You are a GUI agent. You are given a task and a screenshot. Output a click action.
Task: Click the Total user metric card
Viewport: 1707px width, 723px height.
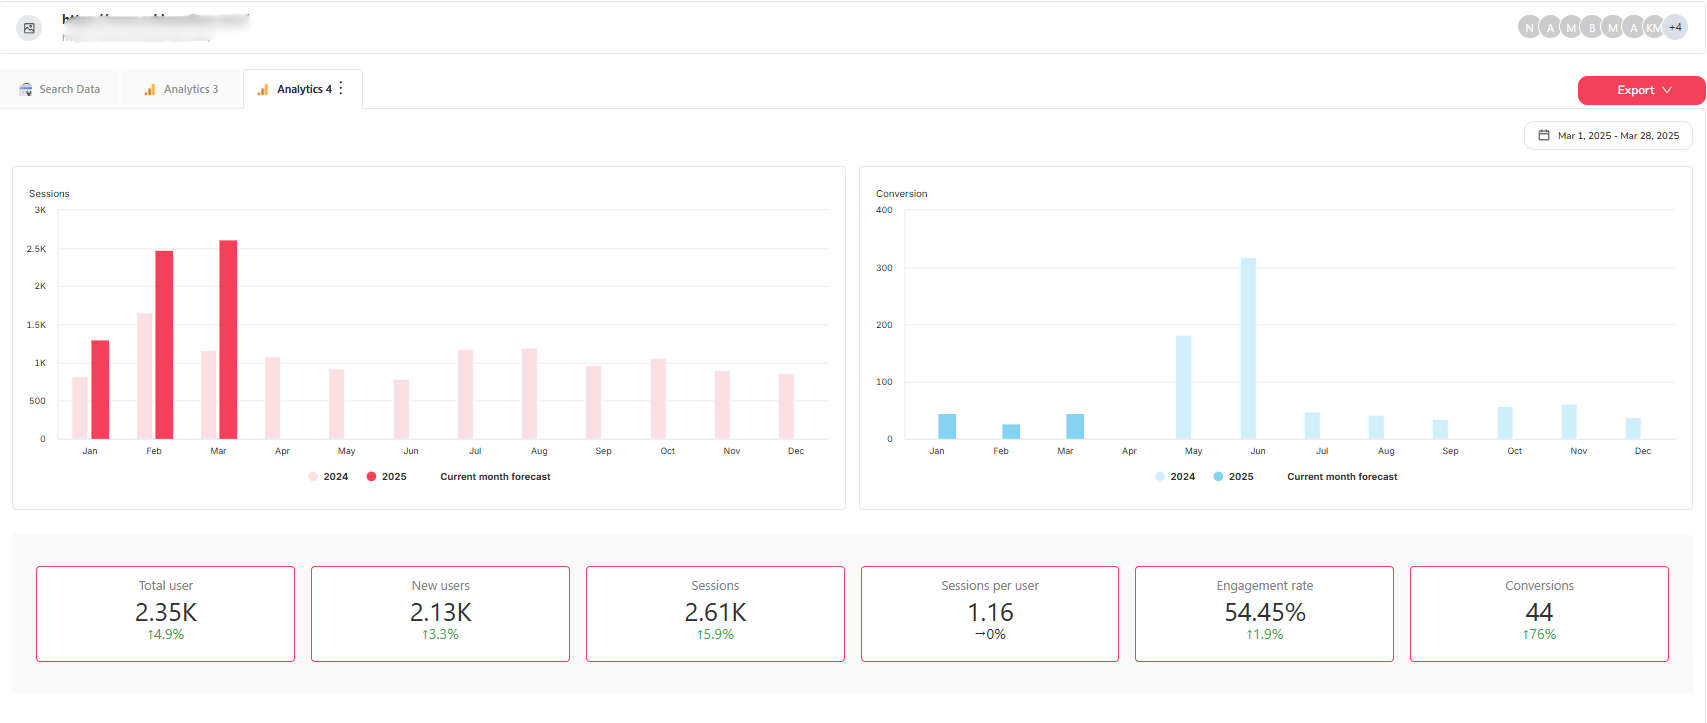(x=165, y=613)
